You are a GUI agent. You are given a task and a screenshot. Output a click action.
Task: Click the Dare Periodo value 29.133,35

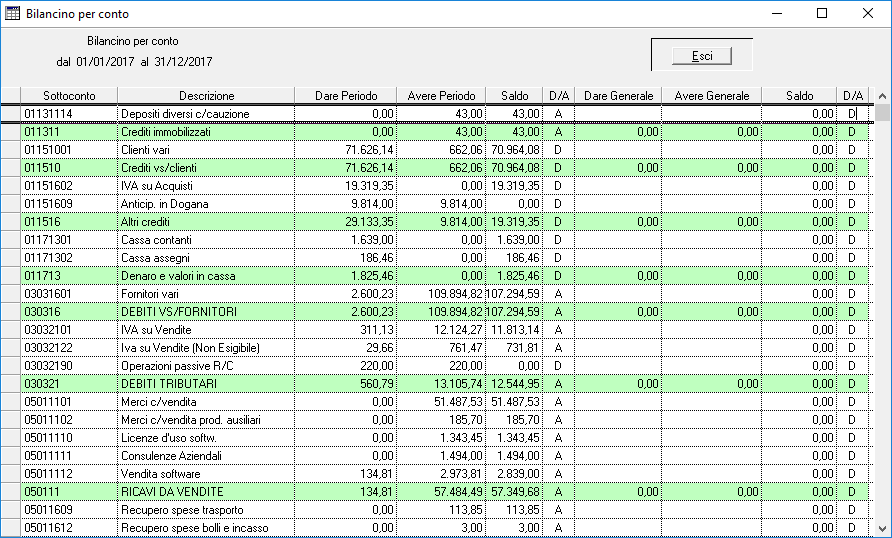click(369, 222)
